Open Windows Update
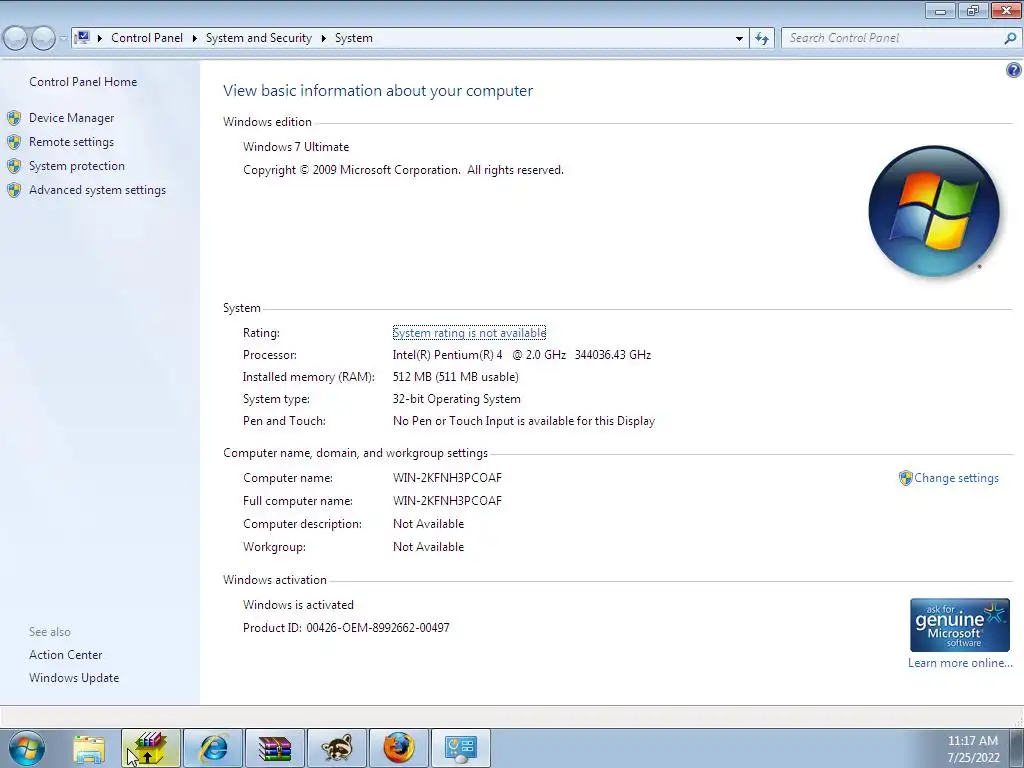The width and height of the screenshot is (1024, 768). [74, 678]
